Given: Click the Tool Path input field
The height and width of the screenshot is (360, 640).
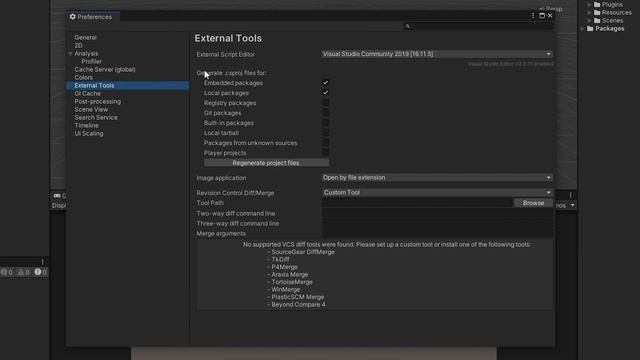Looking at the screenshot, I should coord(417,203).
